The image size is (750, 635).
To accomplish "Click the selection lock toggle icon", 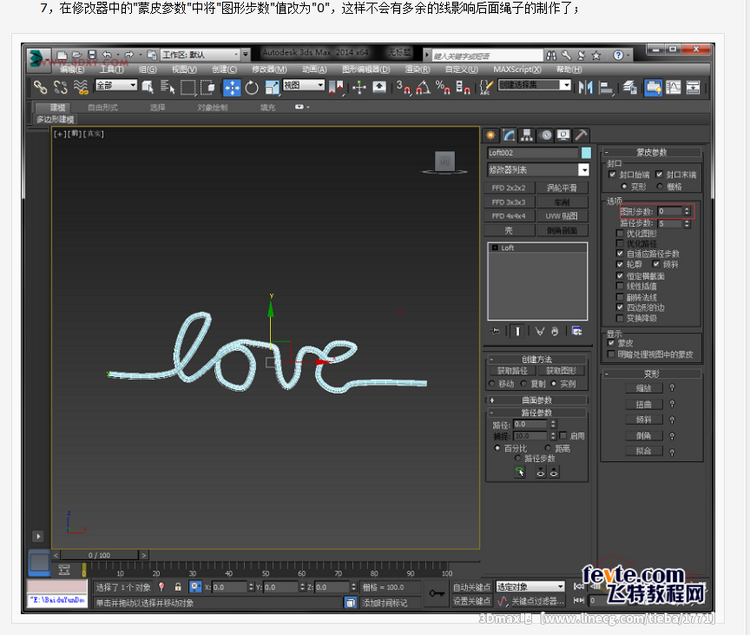I will click(x=178, y=587).
